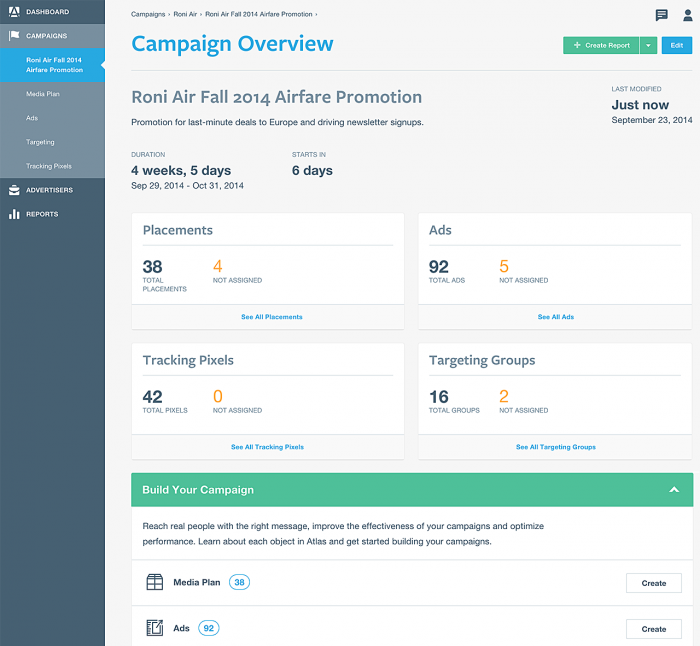This screenshot has height=646, width=700.
Task: Click the Campaigns flag icon
Action: [x=14, y=36]
